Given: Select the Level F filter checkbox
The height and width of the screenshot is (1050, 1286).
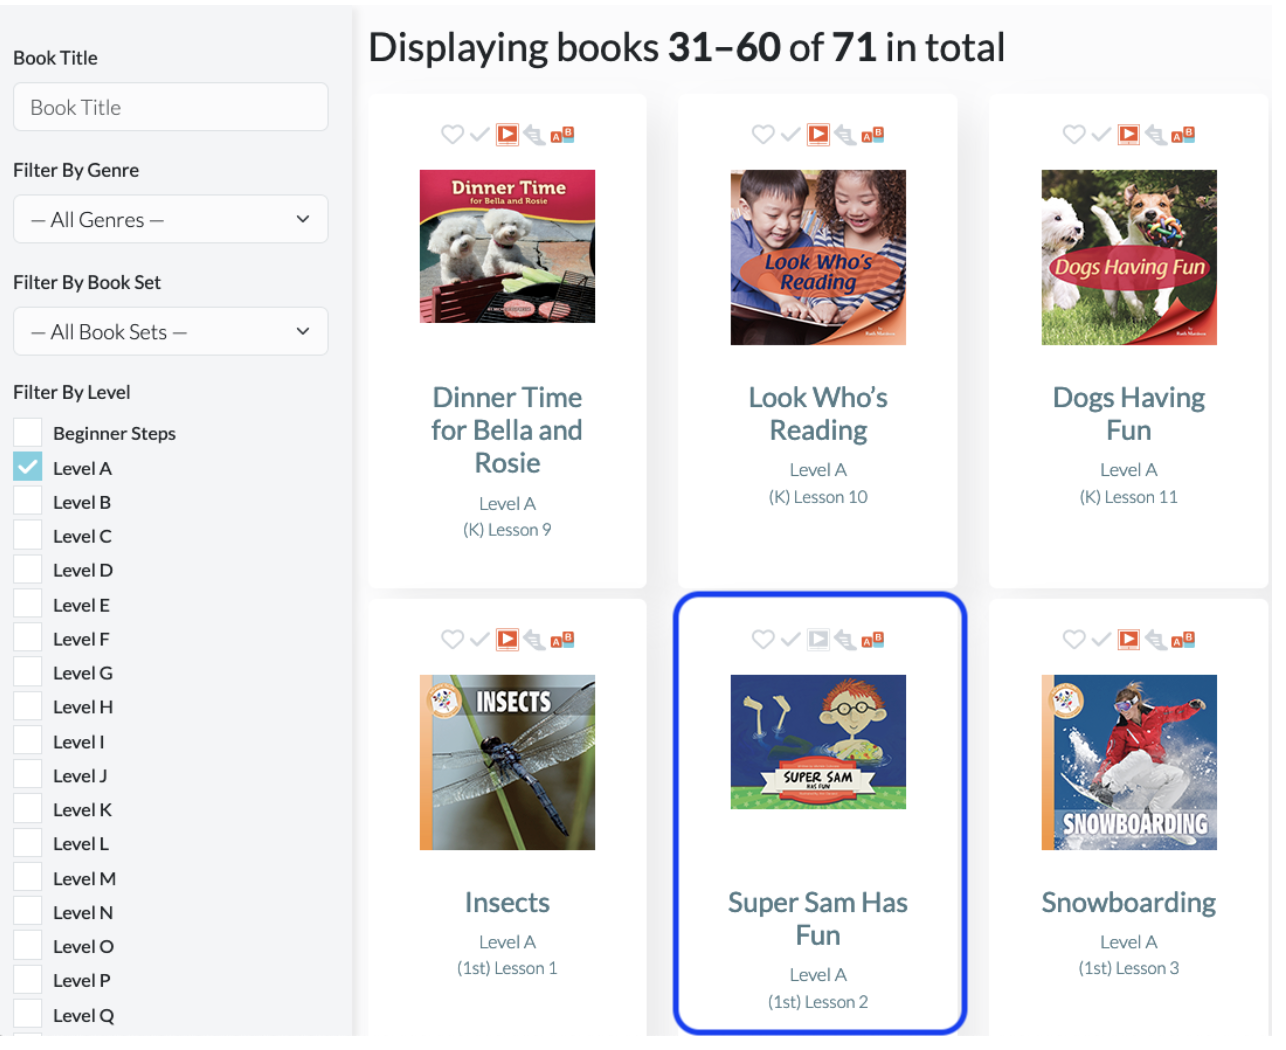Looking at the screenshot, I should 28,638.
